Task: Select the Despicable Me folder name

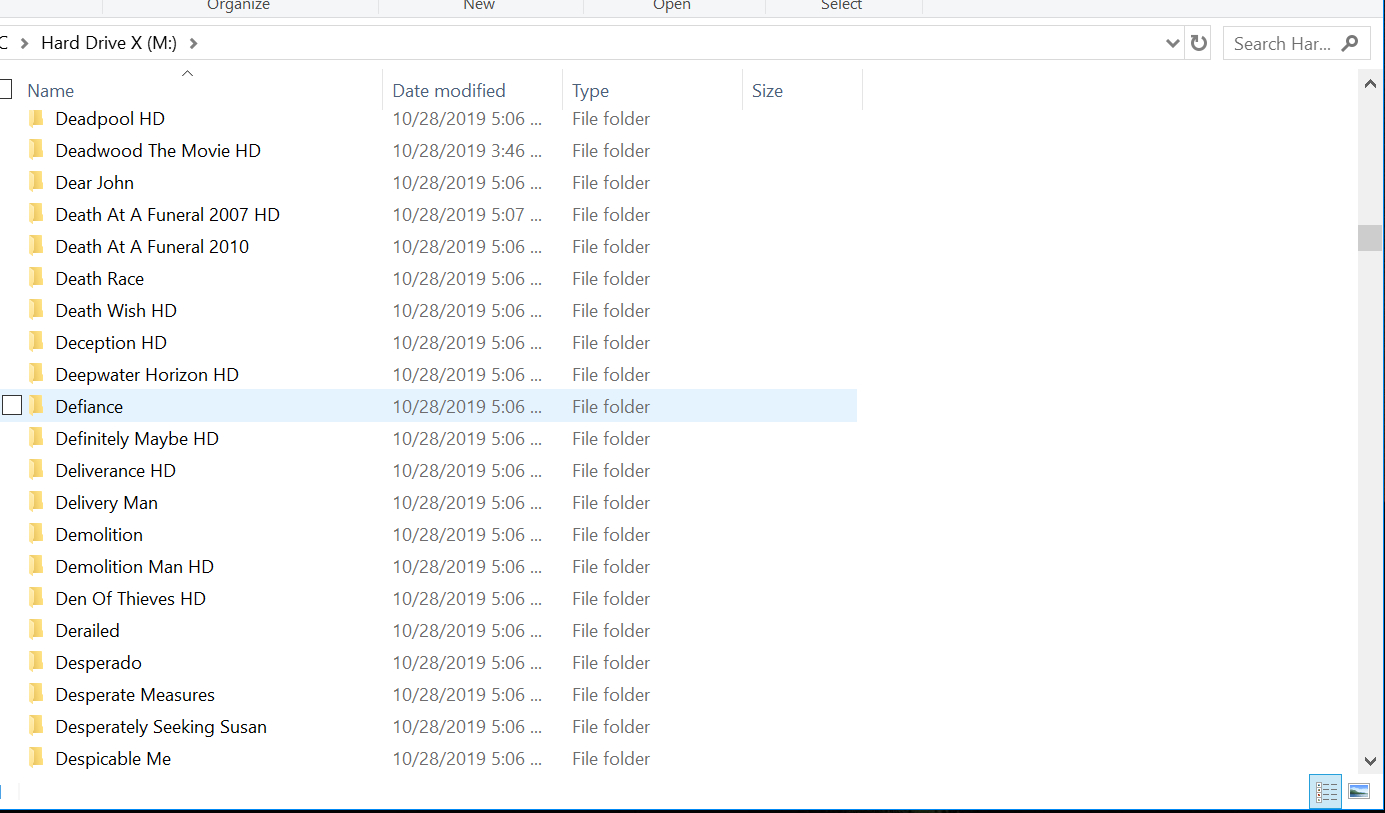Action: [x=113, y=759]
